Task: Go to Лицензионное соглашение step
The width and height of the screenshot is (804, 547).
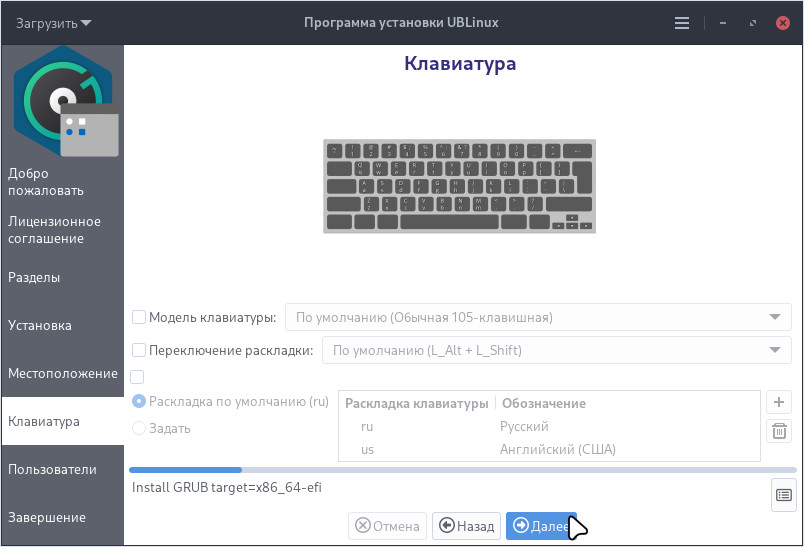Action: 63,230
